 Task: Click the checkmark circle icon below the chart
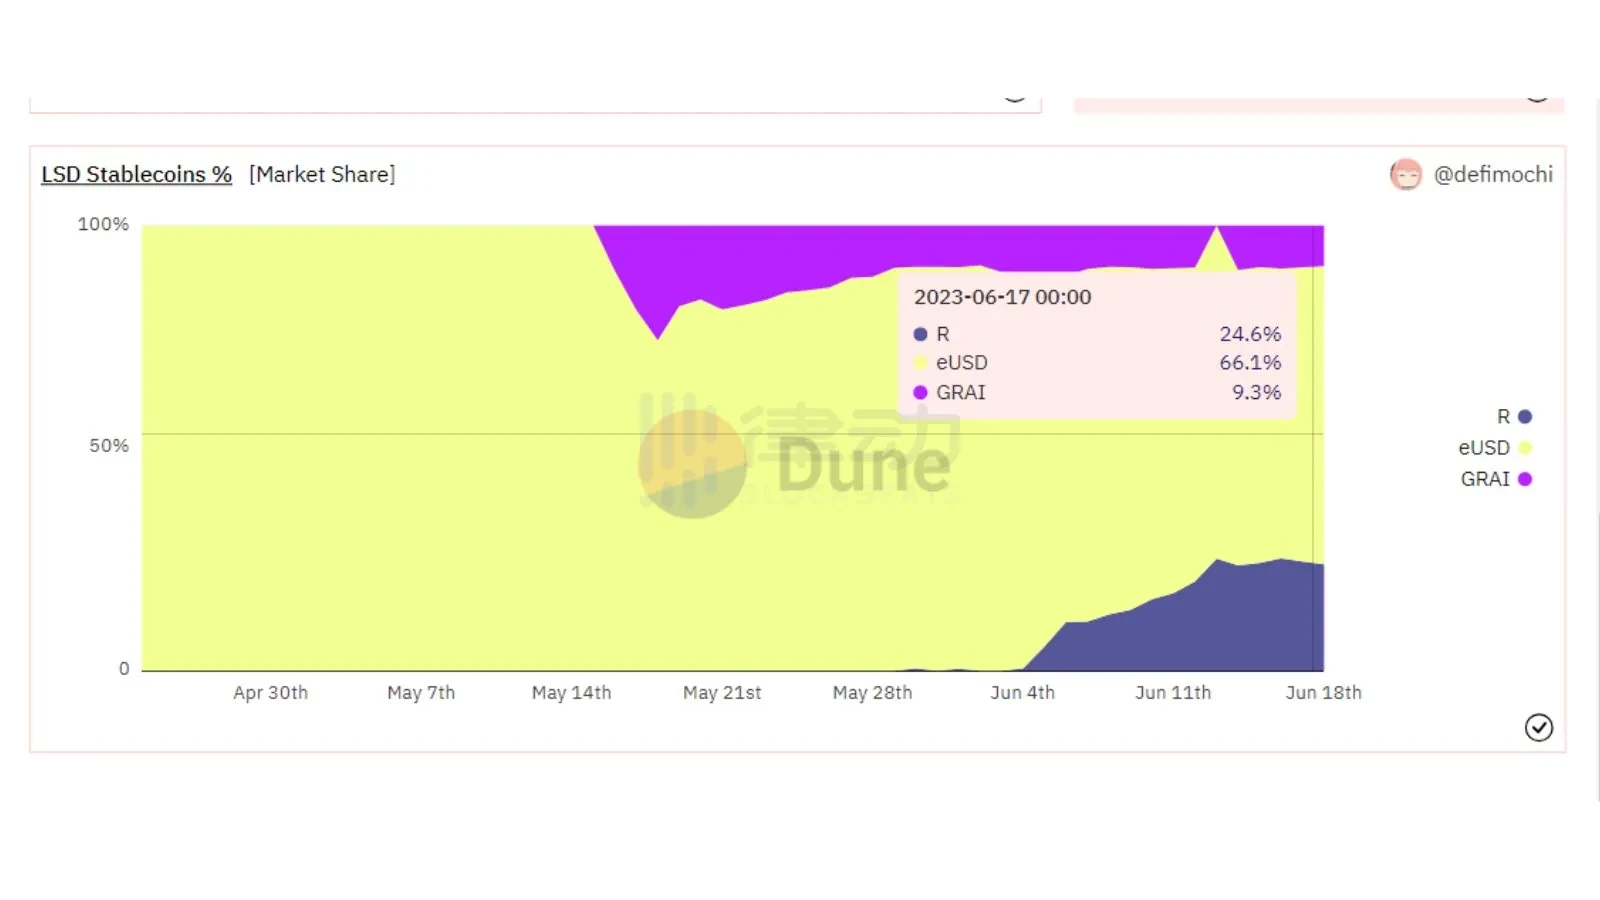[x=1538, y=727]
